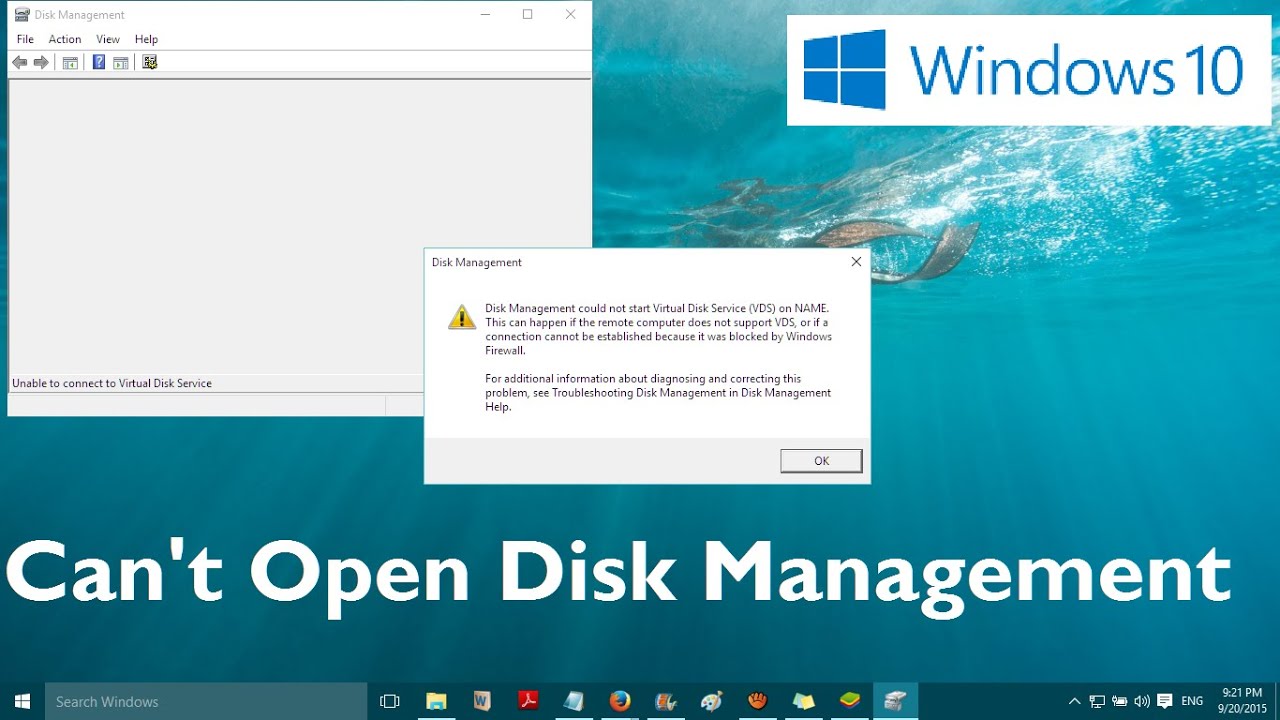Launch Firefox from the taskbar
The image size is (1280, 720).
pos(620,701)
